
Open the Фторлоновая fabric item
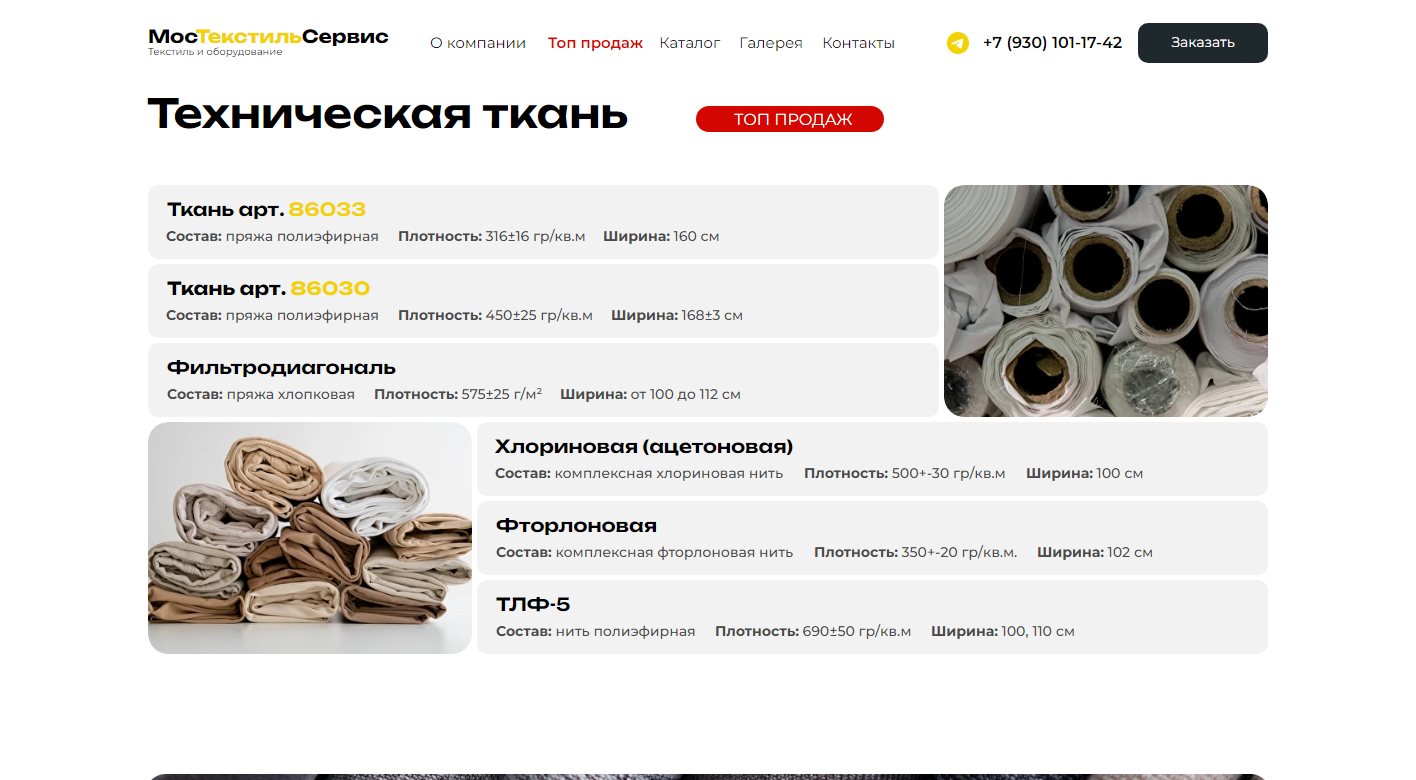point(872,538)
